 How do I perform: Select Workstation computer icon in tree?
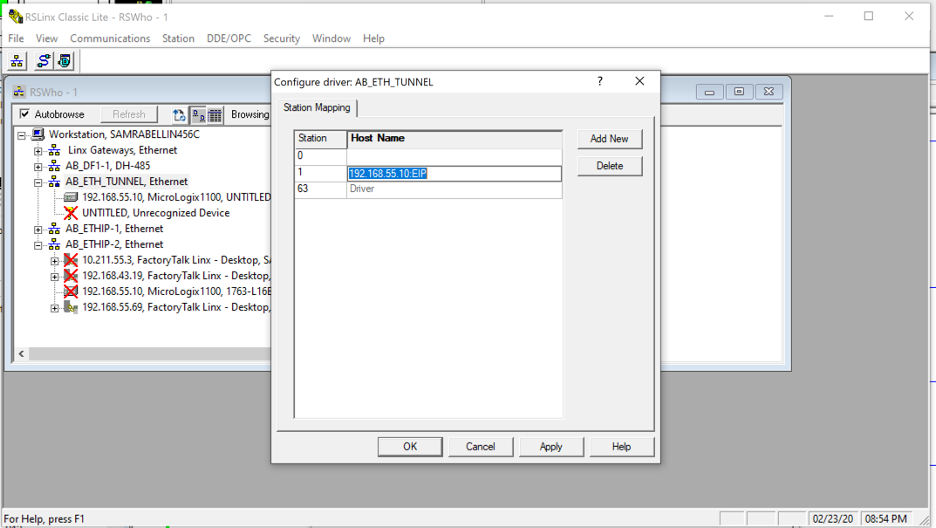tap(38, 134)
